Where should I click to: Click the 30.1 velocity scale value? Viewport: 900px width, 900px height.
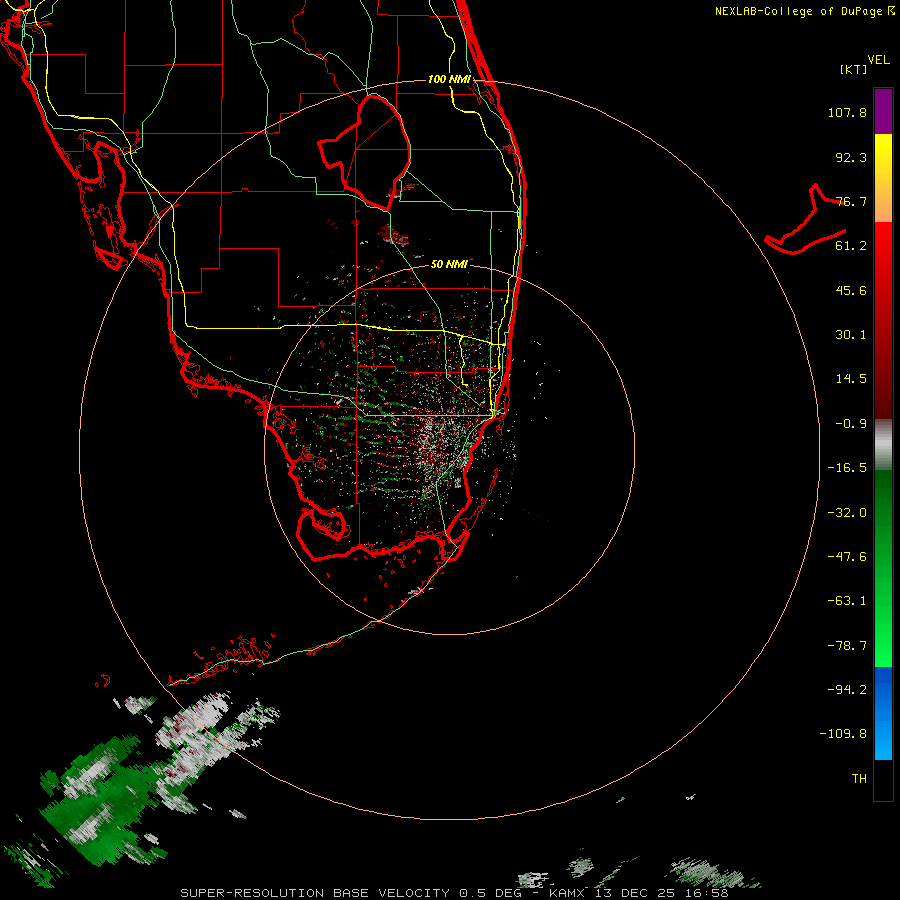(851, 335)
